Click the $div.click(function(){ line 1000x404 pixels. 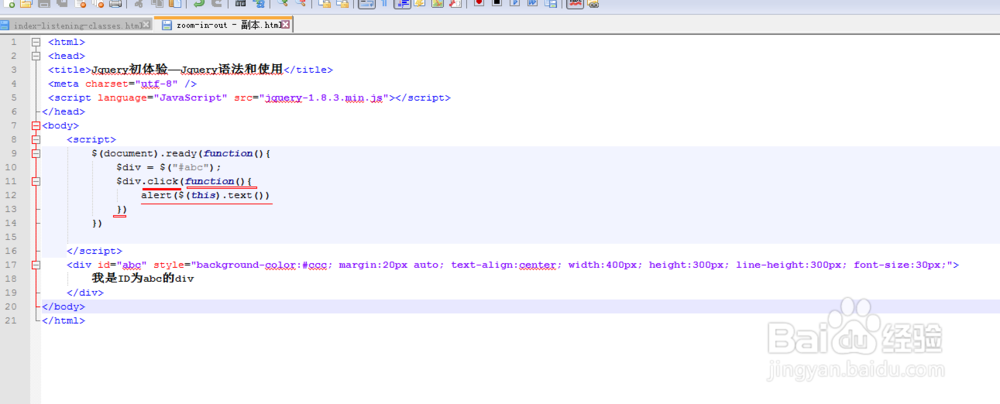184,181
